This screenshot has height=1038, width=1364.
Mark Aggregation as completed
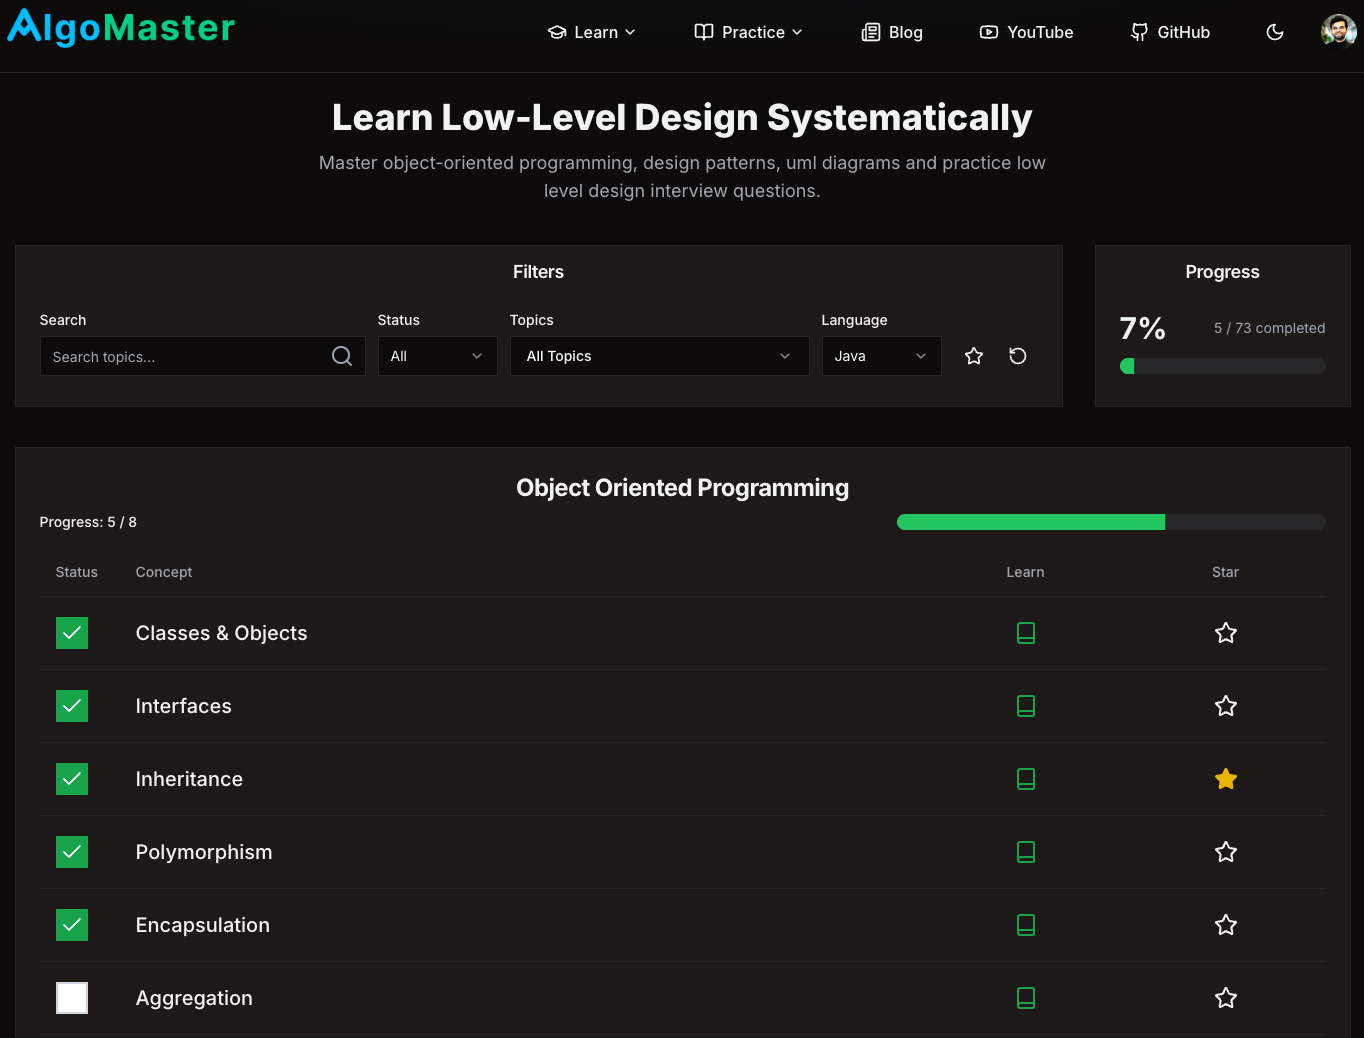(71, 998)
